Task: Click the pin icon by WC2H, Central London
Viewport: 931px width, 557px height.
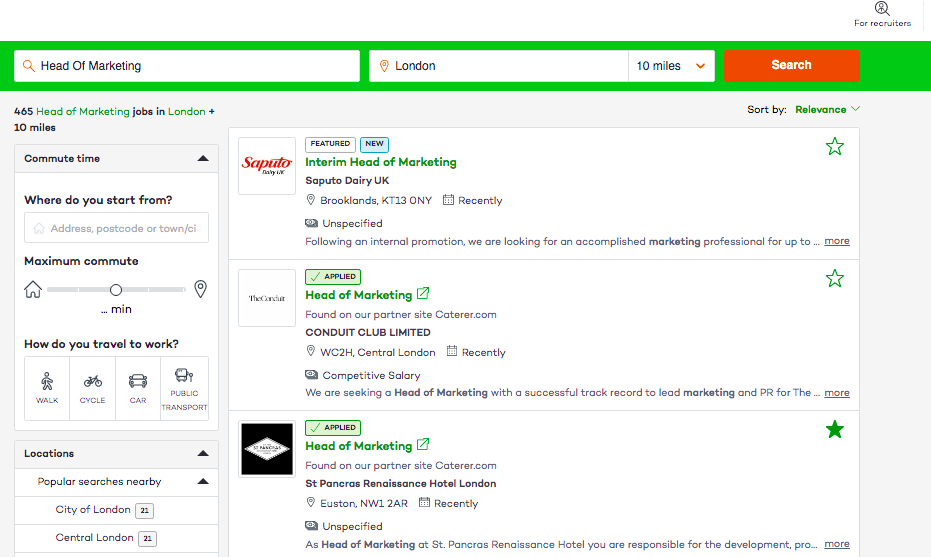Action: 311,352
